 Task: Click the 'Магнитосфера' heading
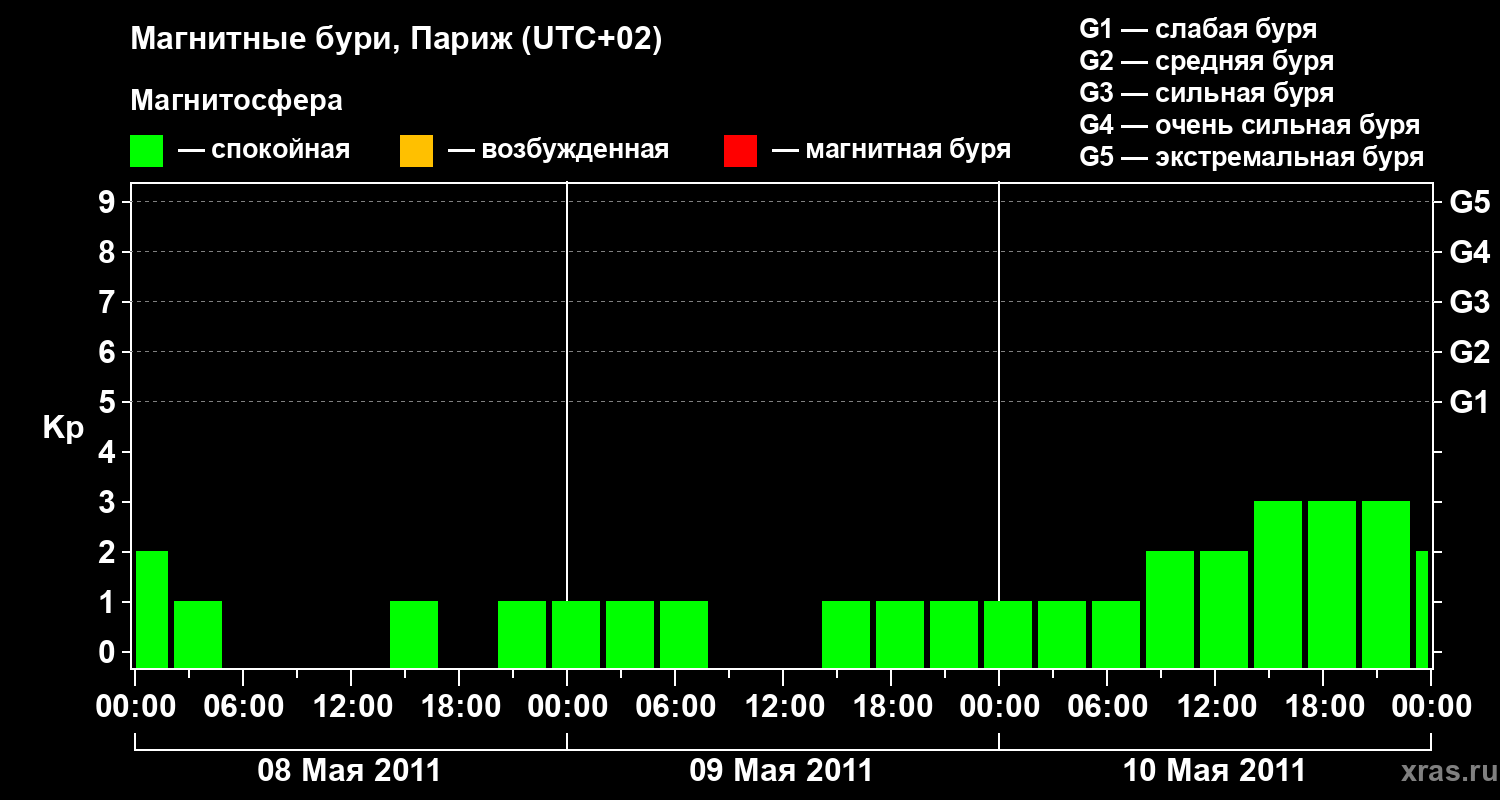236,101
